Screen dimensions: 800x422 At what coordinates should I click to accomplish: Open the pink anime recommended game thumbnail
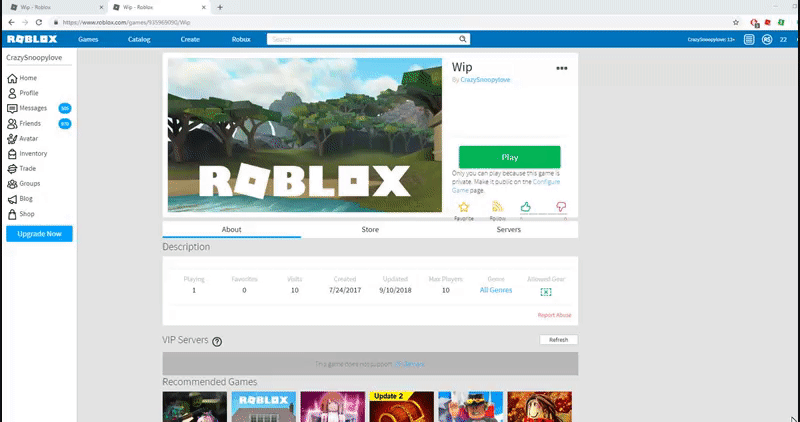tap(333, 407)
